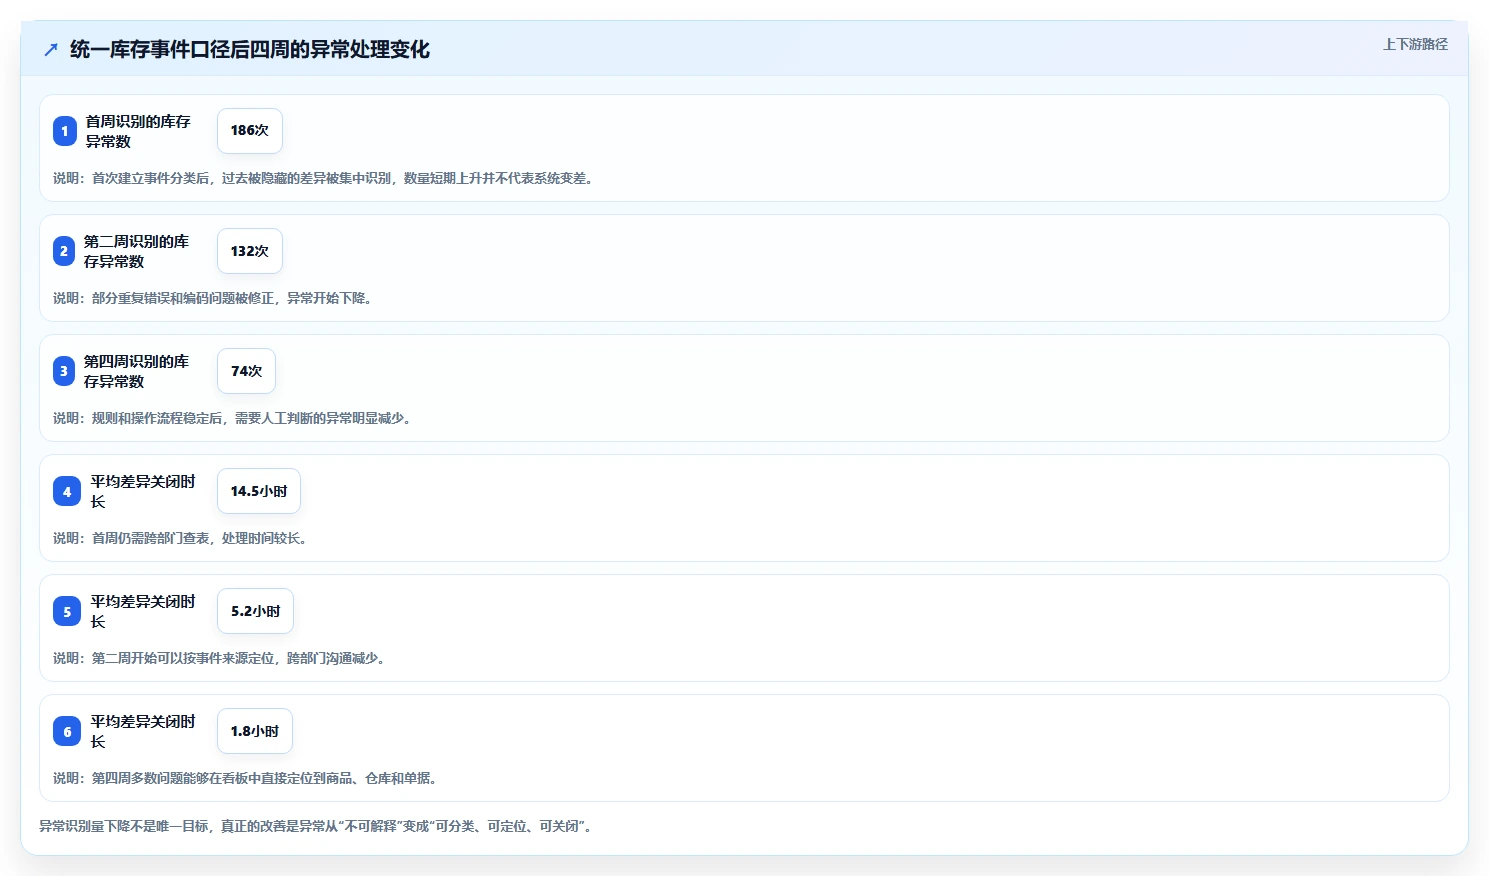Image resolution: width=1489 pixels, height=876 pixels.
Task: Select the 132次 value chip
Action: [x=250, y=251]
